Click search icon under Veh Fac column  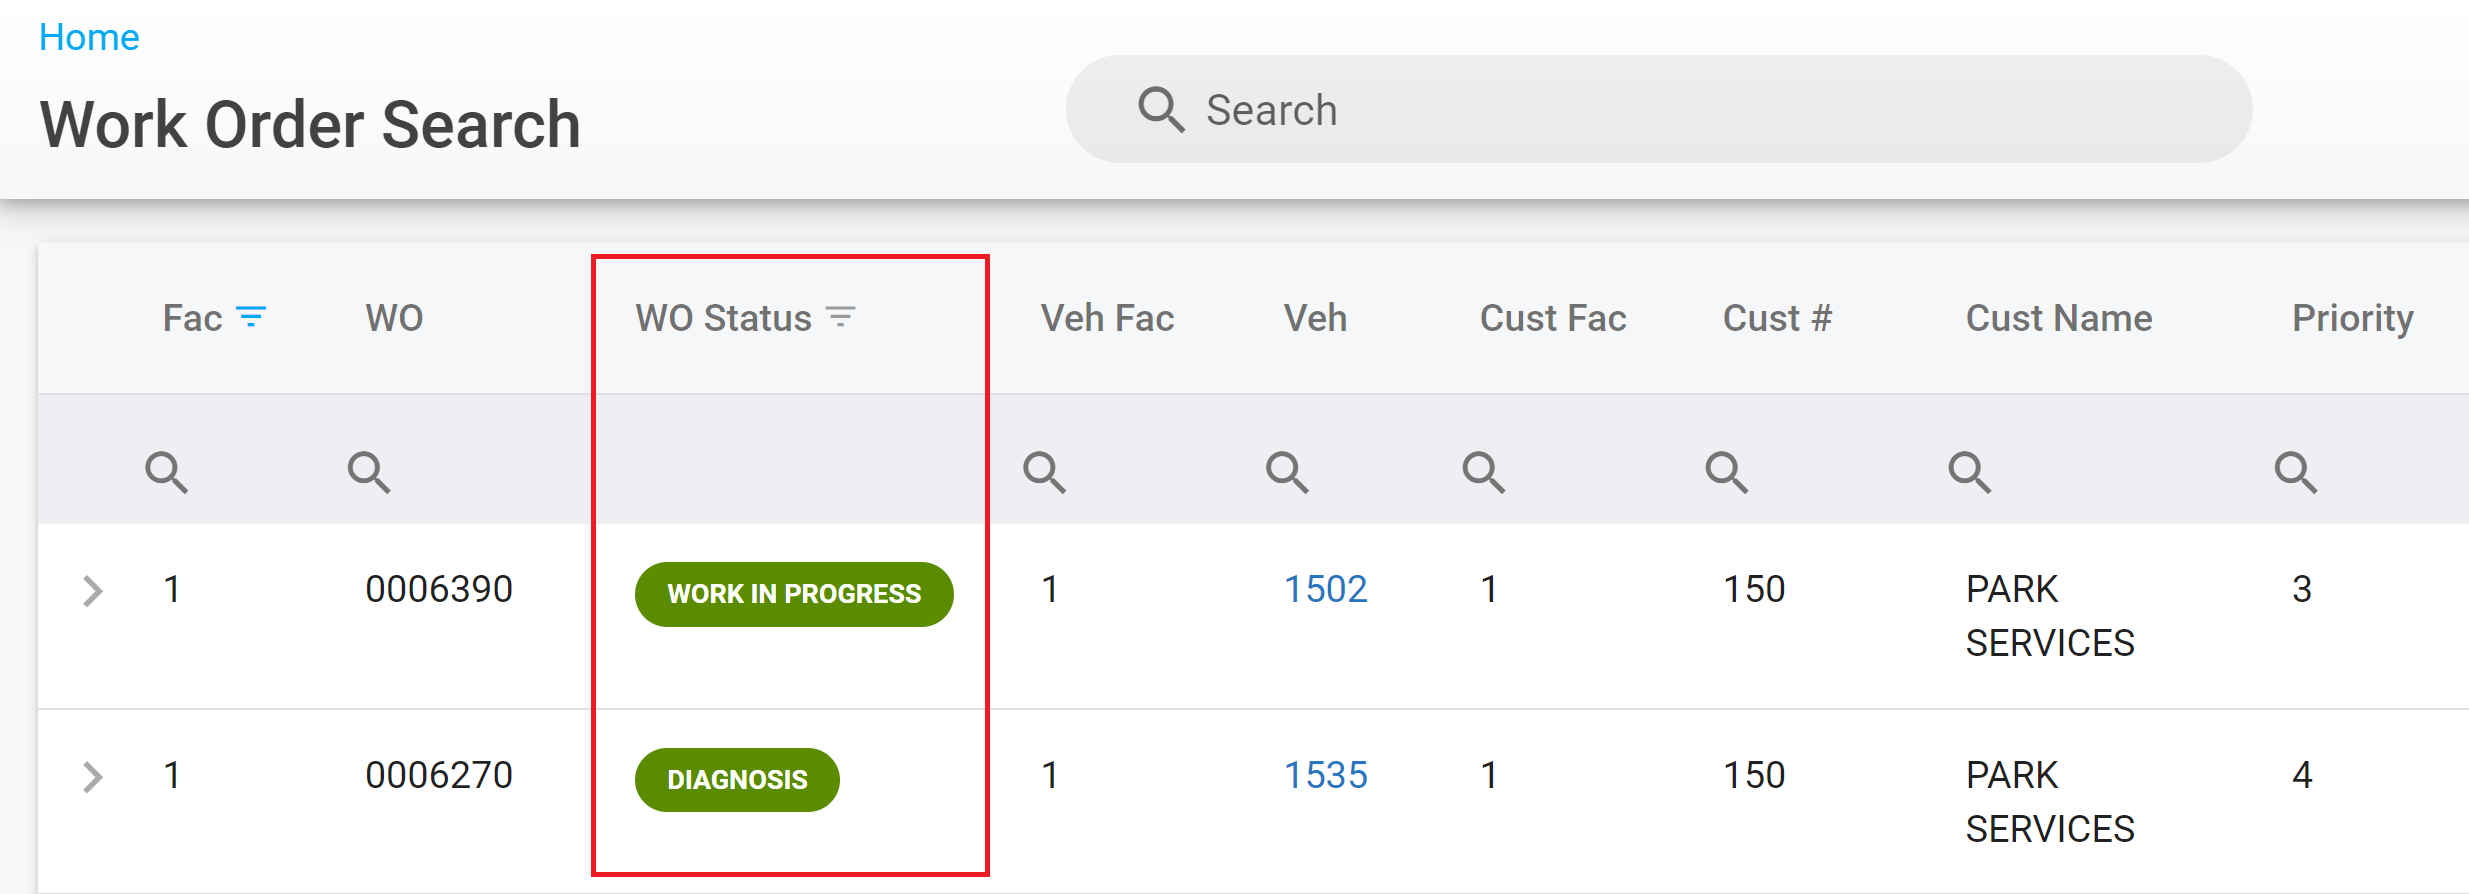click(x=1044, y=472)
